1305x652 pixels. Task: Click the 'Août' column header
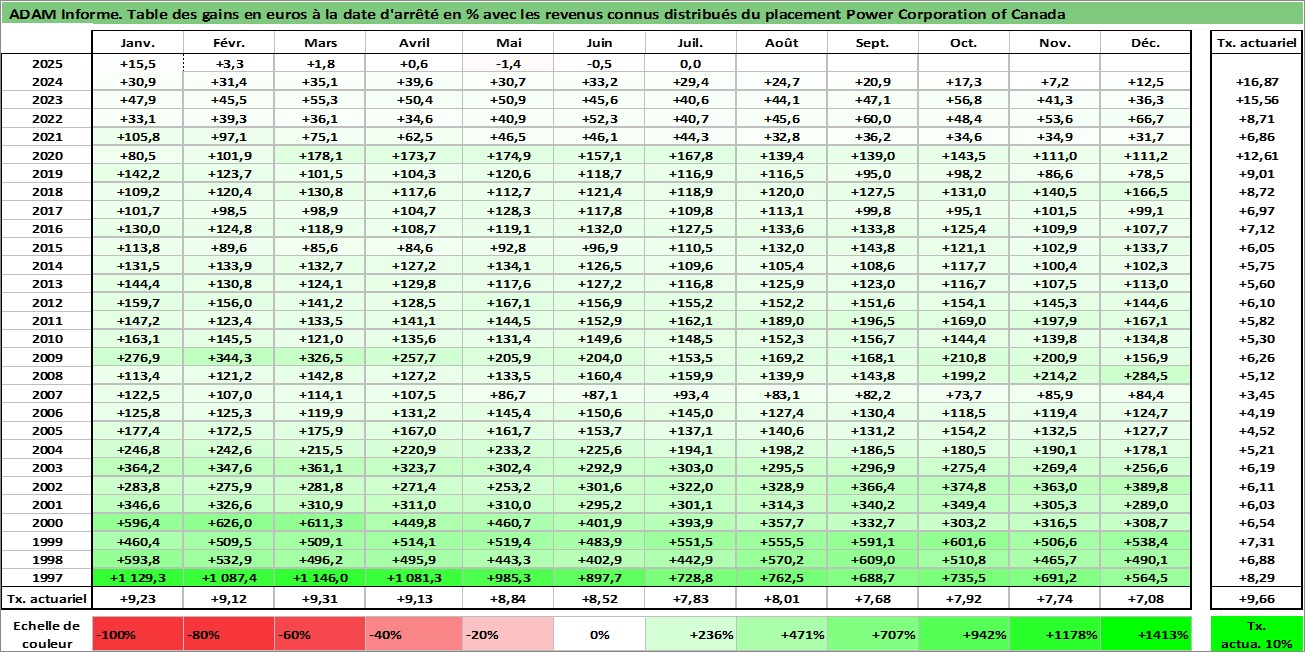pyautogui.click(x=782, y=44)
